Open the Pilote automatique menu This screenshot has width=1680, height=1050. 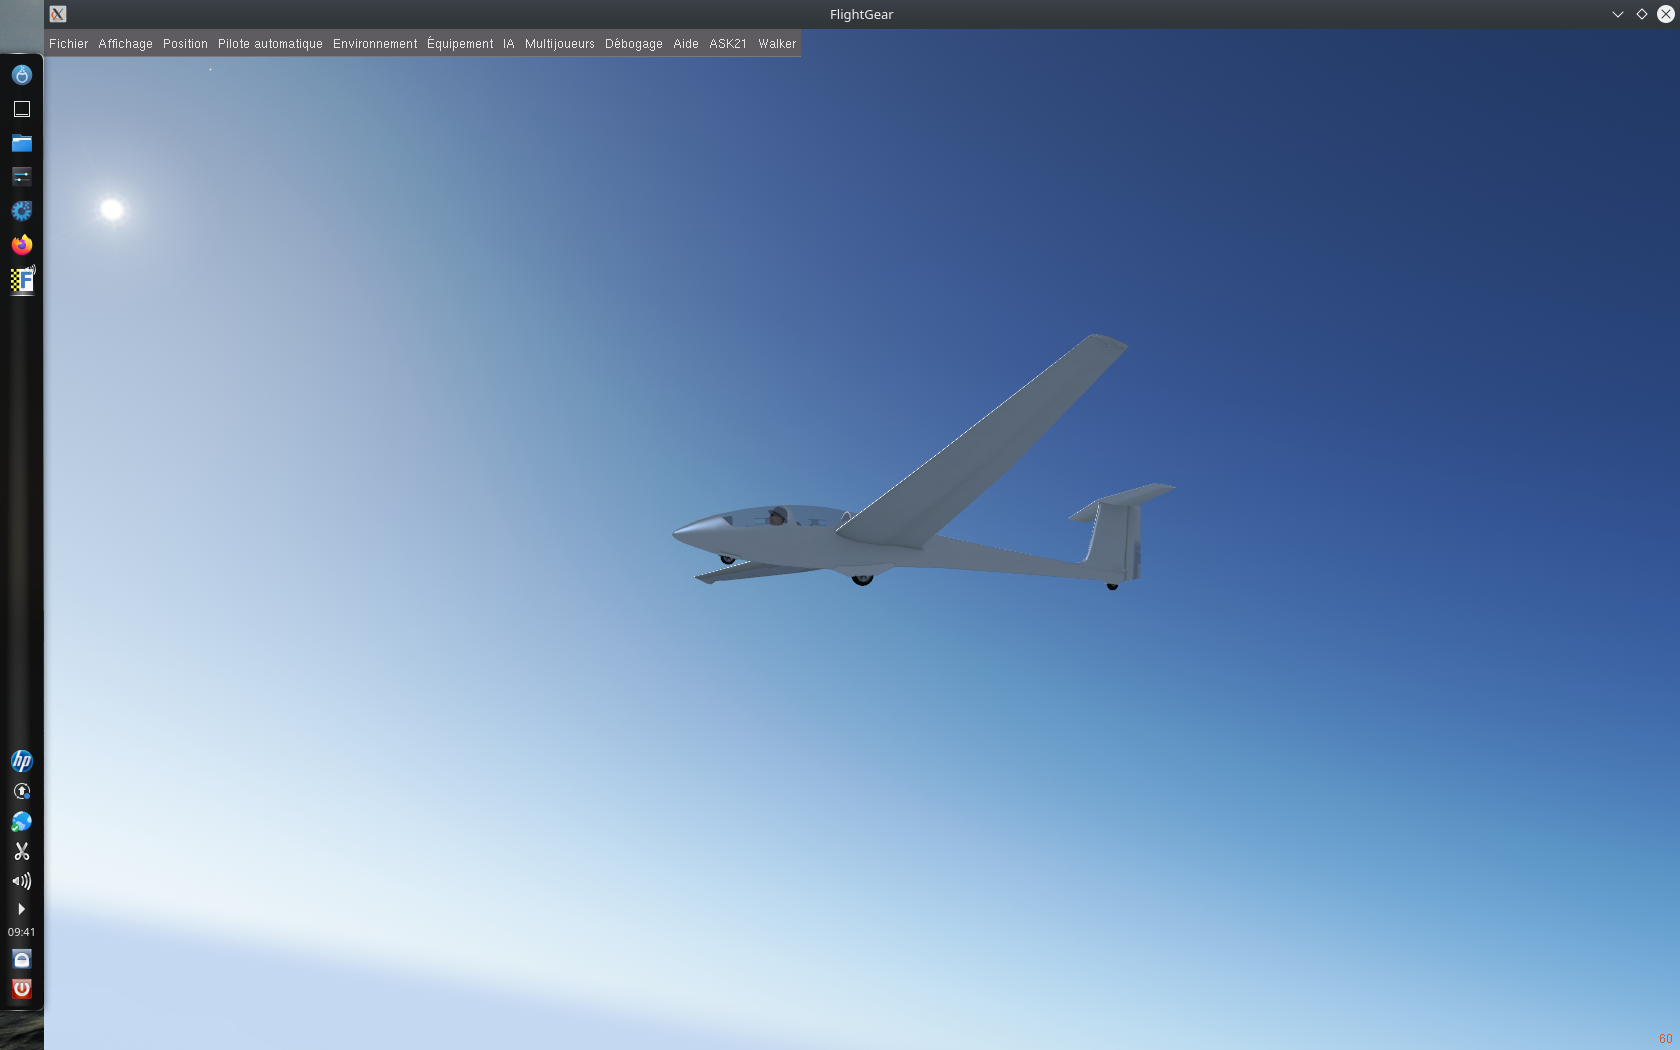(x=270, y=44)
